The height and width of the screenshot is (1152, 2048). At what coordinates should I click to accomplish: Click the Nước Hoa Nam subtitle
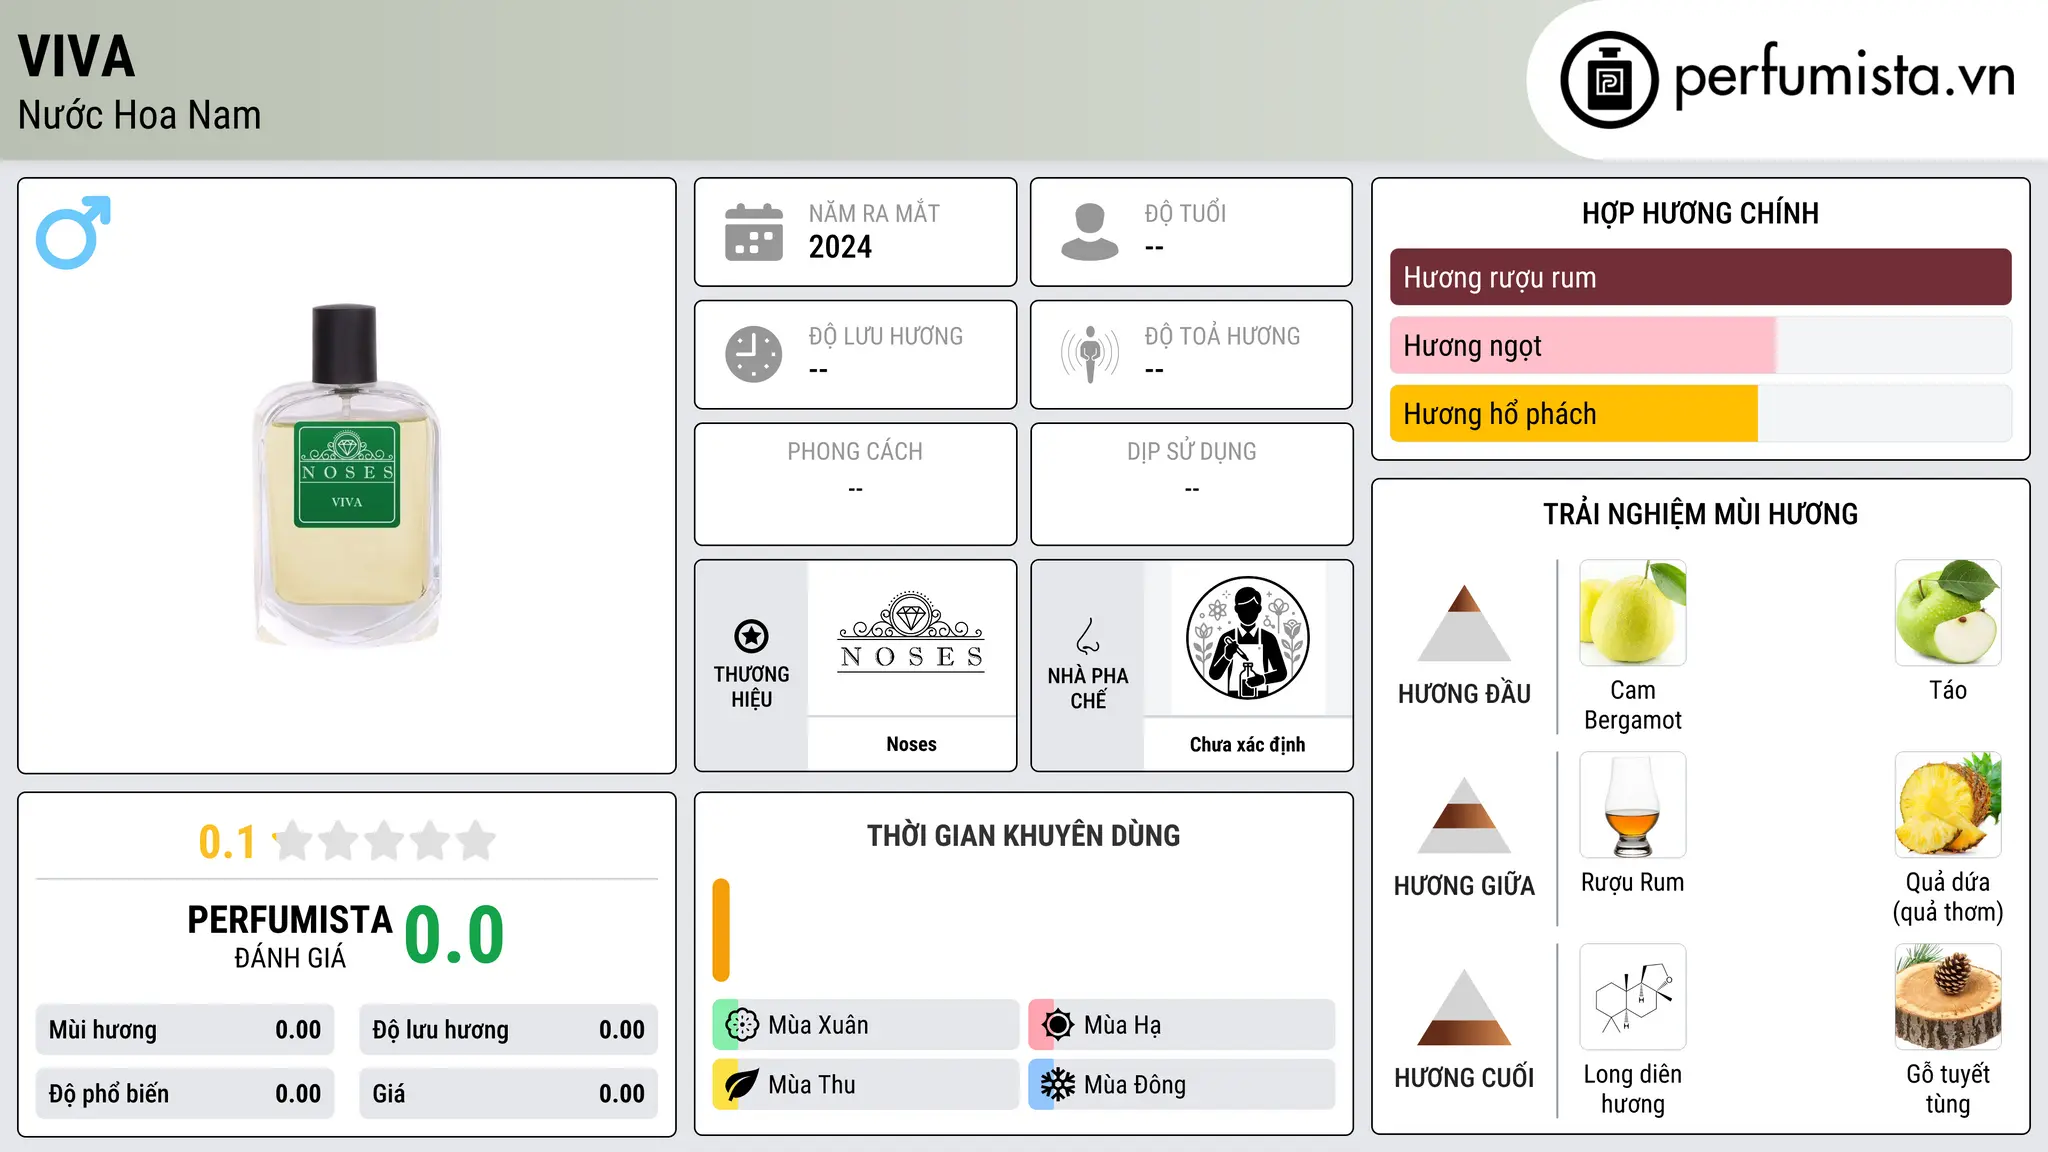tap(140, 115)
